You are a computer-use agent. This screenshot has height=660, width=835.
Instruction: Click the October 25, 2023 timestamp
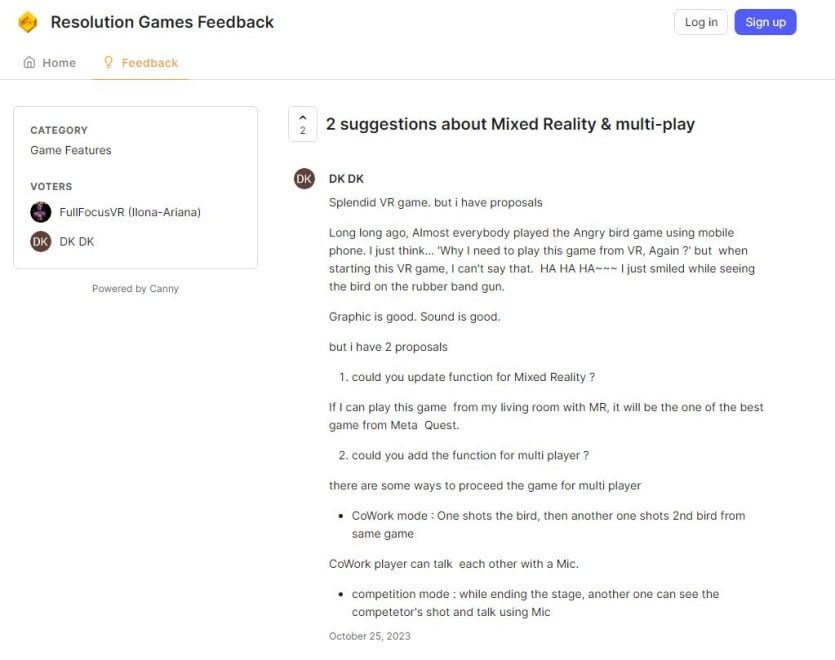[370, 636]
